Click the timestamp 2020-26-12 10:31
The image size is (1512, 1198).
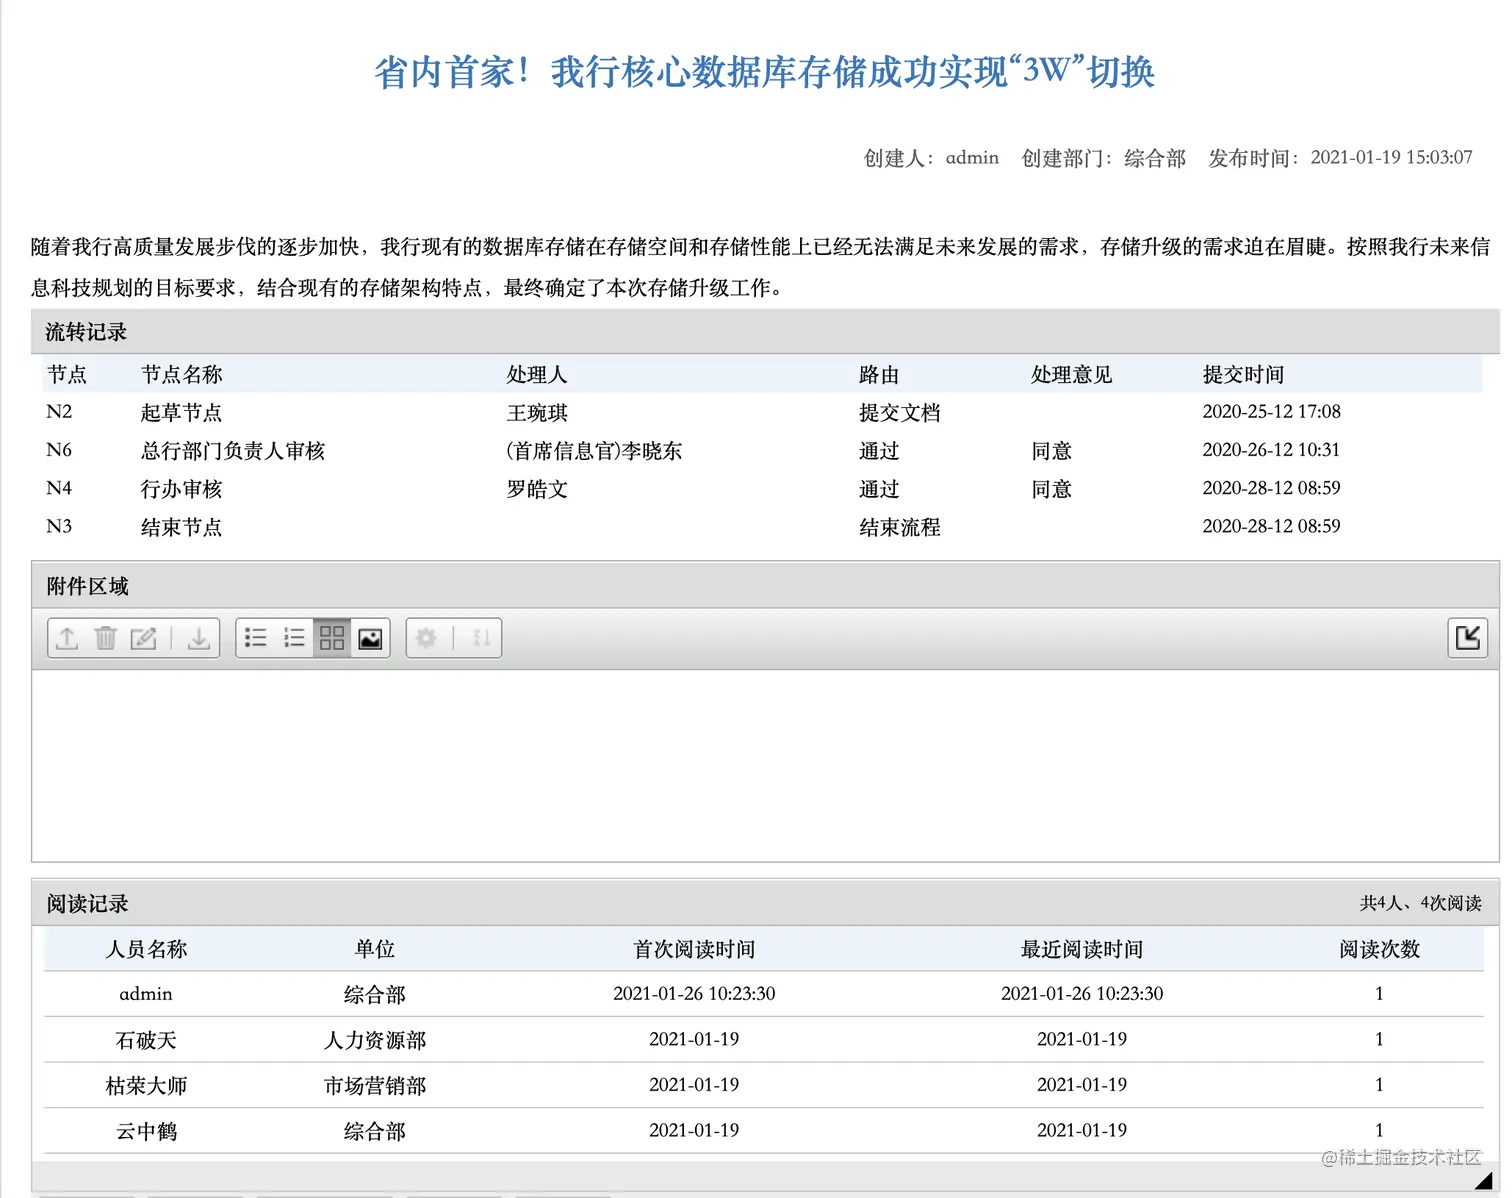click(x=1271, y=450)
